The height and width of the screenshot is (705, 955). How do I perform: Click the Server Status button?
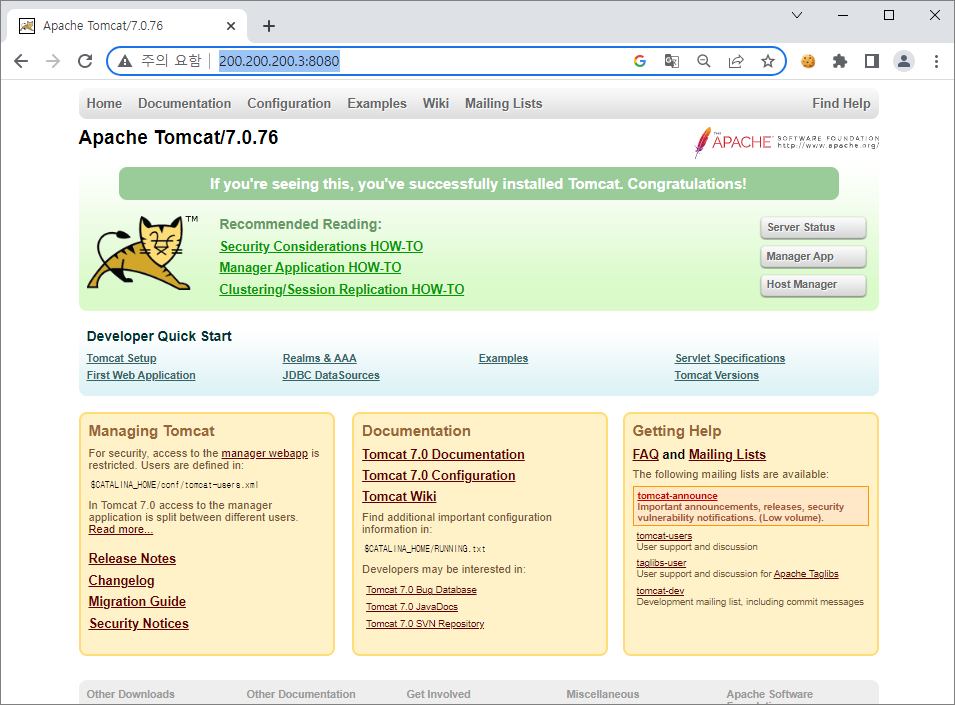click(x=813, y=227)
